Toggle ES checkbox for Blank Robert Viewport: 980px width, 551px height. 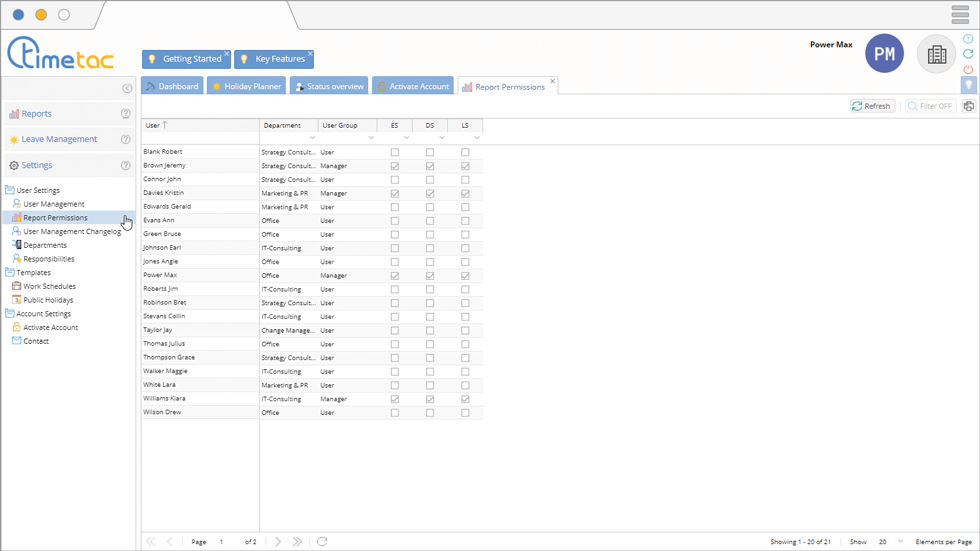tap(394, 152)
